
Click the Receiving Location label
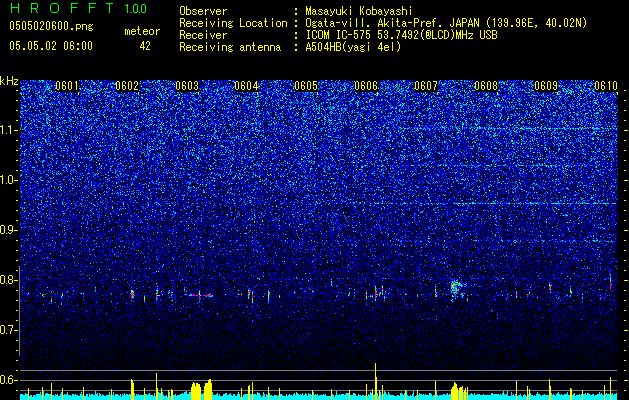[x=233, y=23]
